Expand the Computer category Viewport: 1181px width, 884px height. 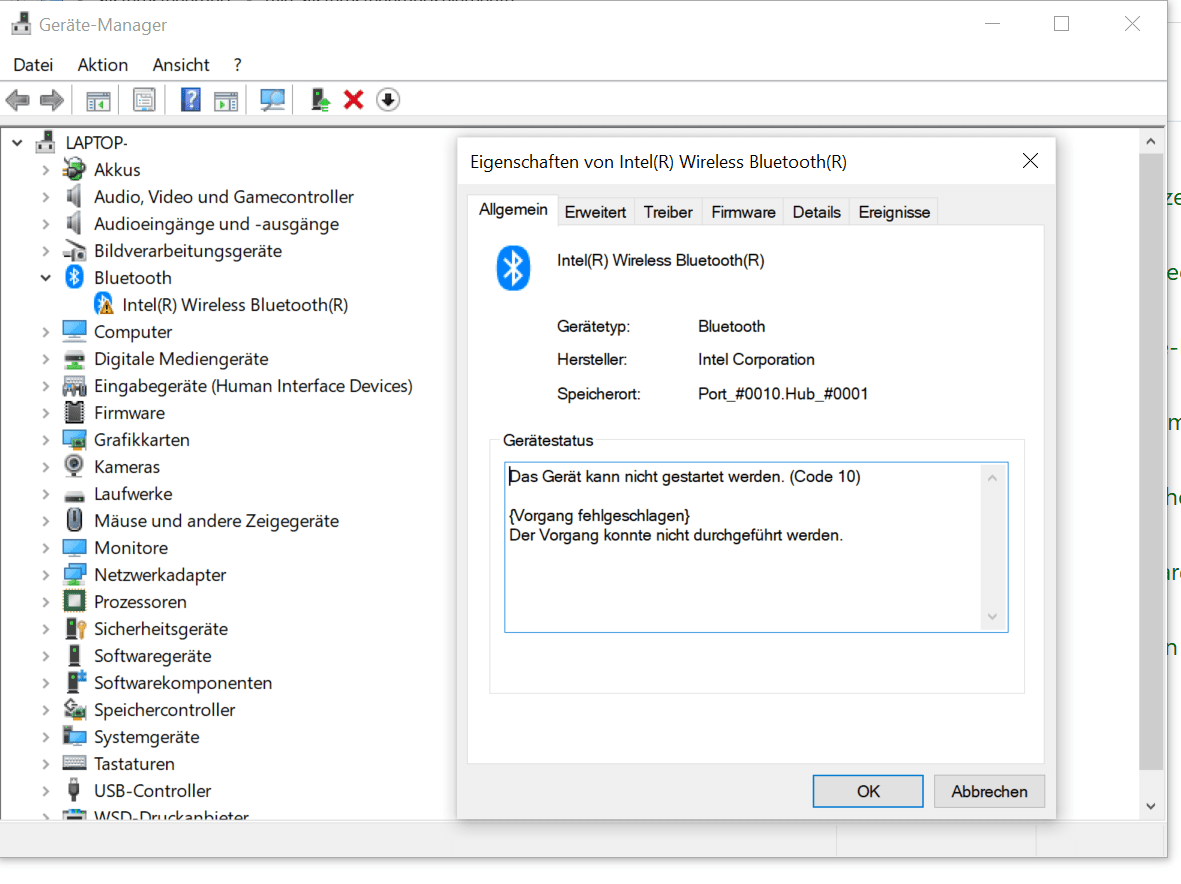click(x=45, y=331)
